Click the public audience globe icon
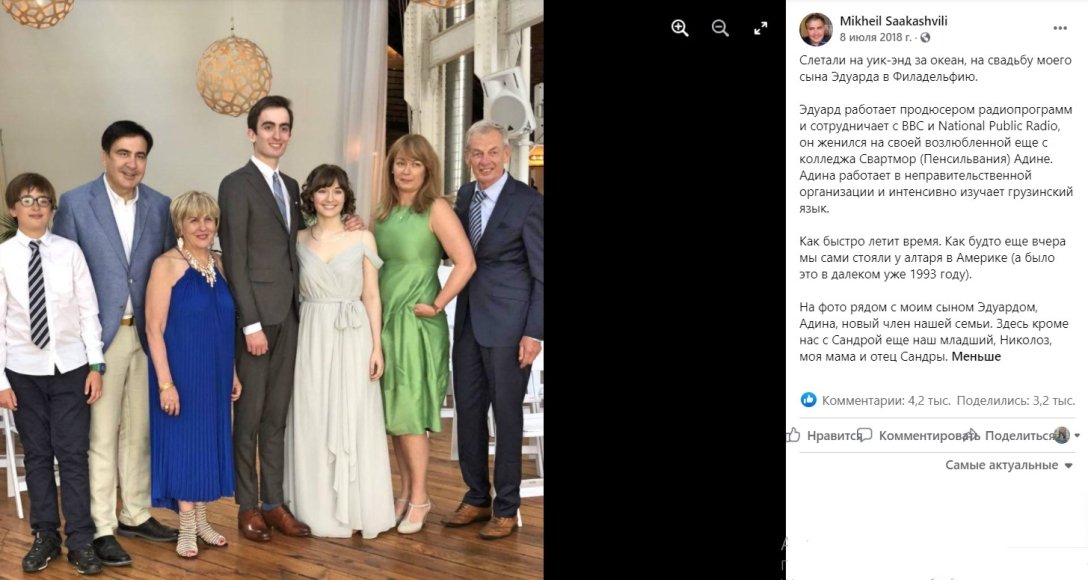The image size is (1088, 580). 925,38
